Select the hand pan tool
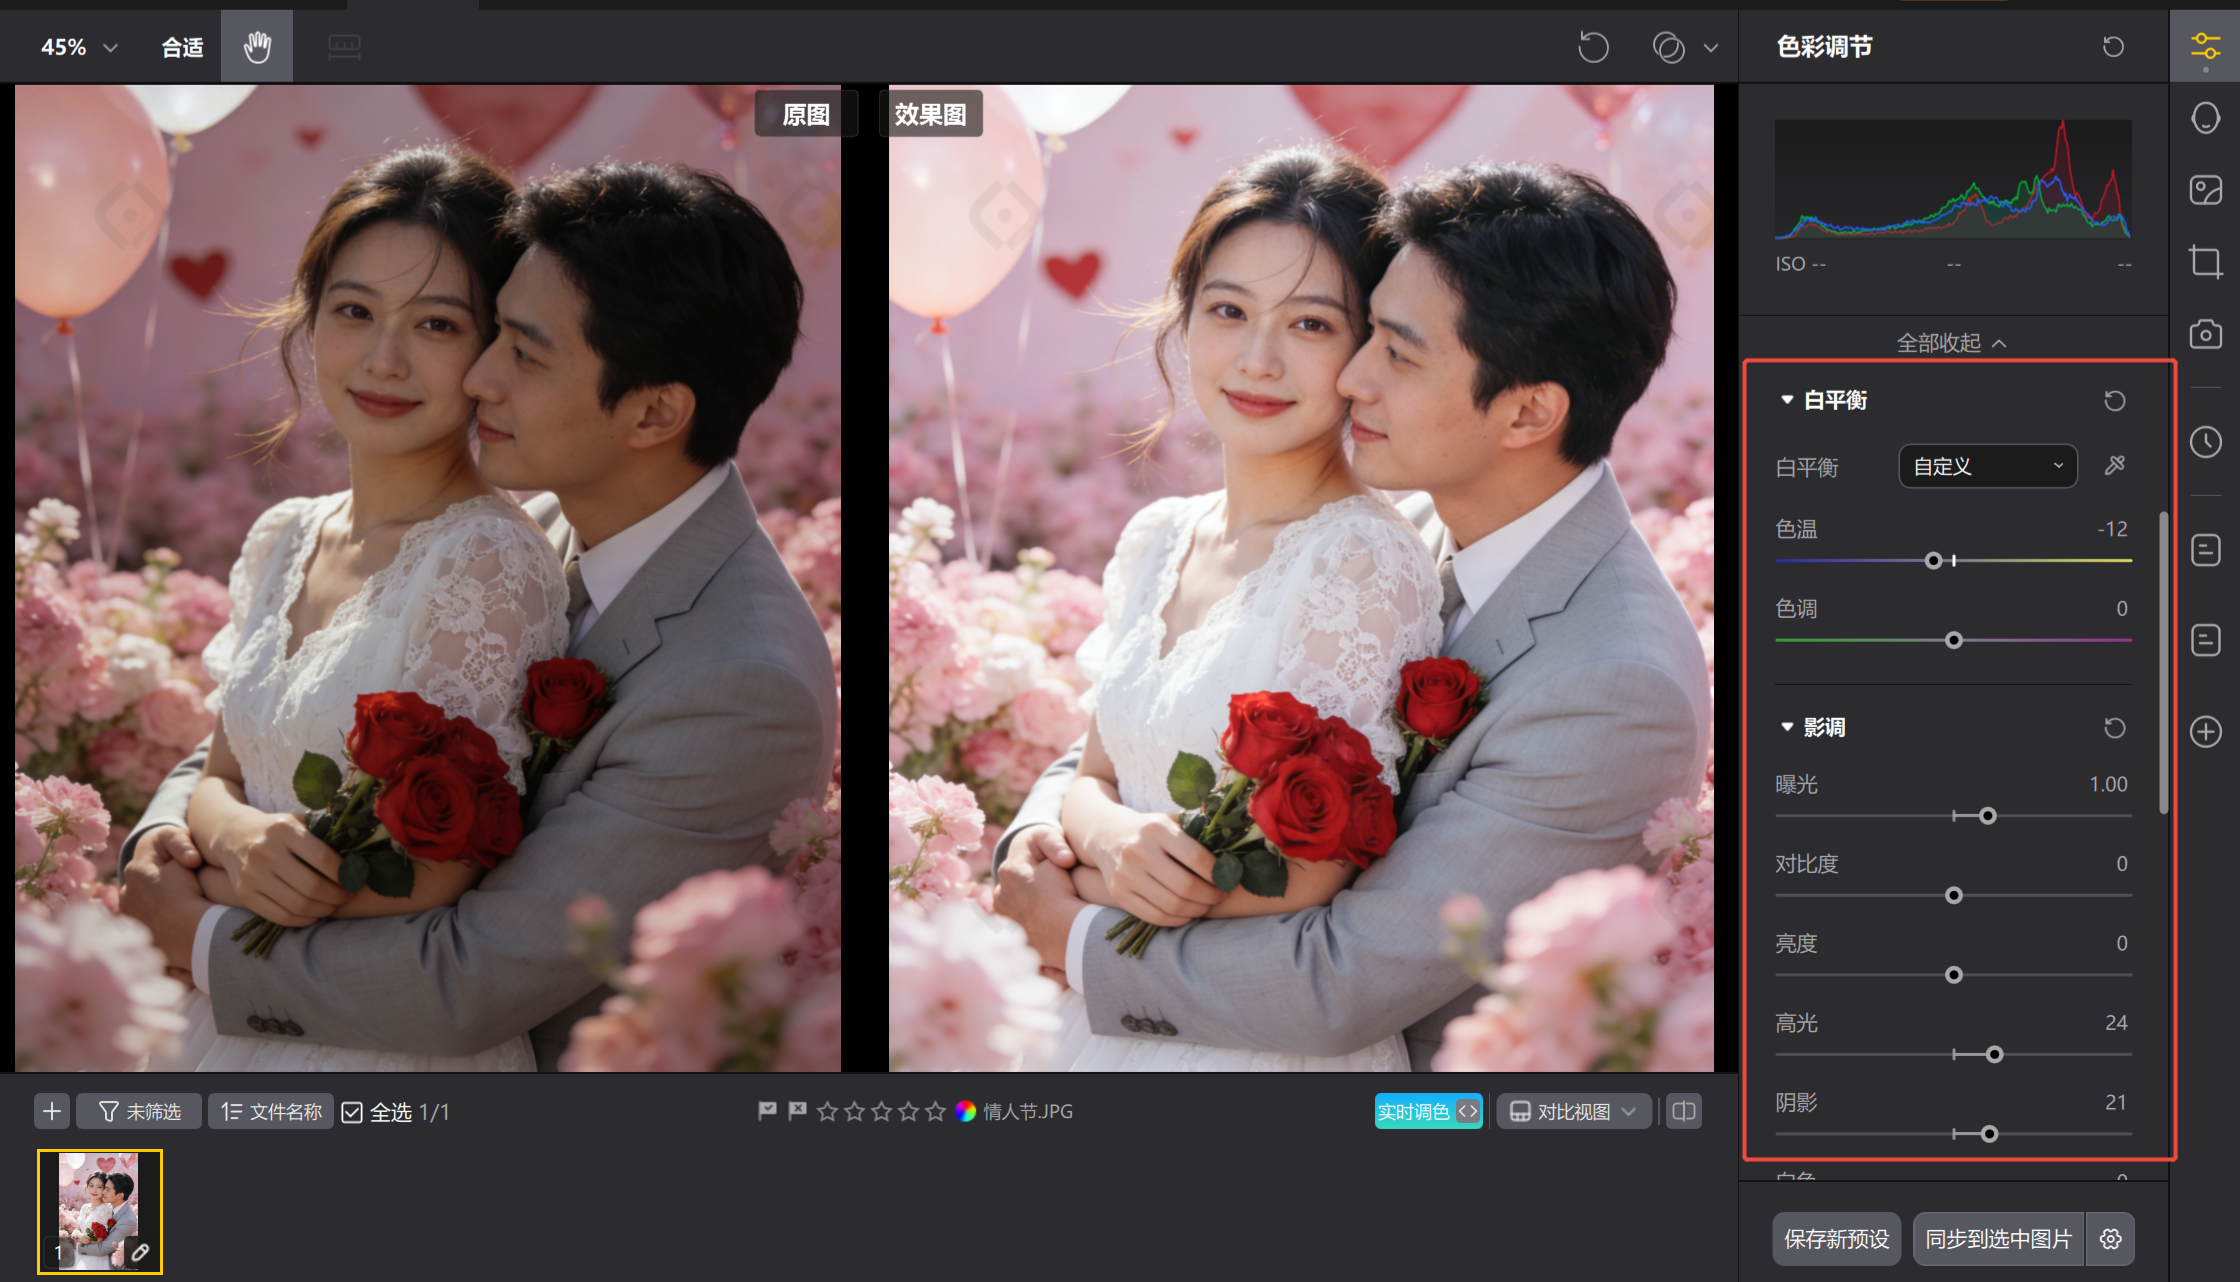This screenshot has height=1282, width=2240. pos(257,46)
